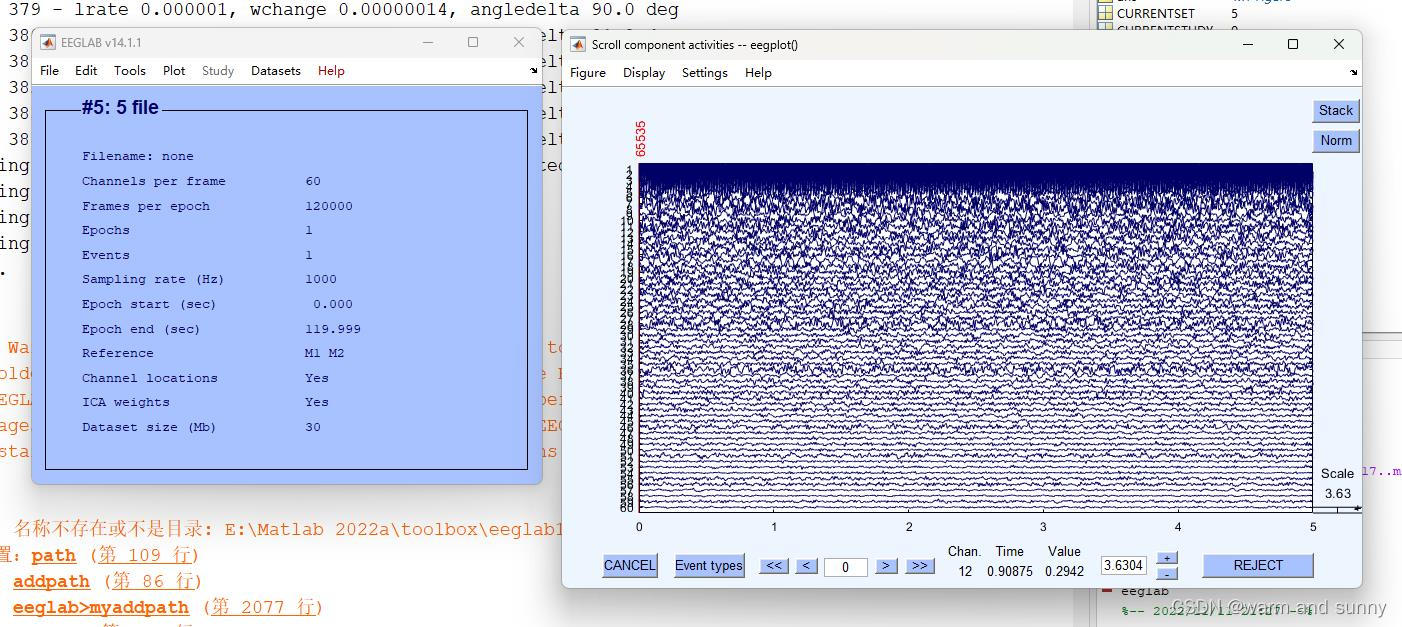Open the Tools menu in EEGLAB

(x=129, y=70)
